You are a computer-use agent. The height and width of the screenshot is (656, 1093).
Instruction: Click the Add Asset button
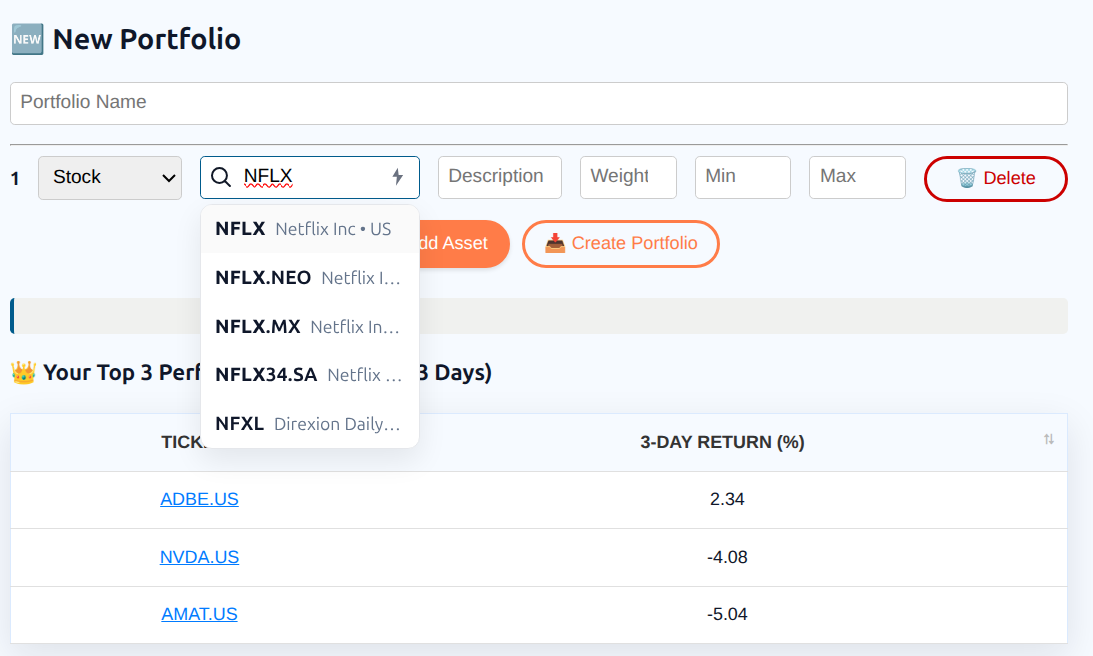tap(464, 243)
